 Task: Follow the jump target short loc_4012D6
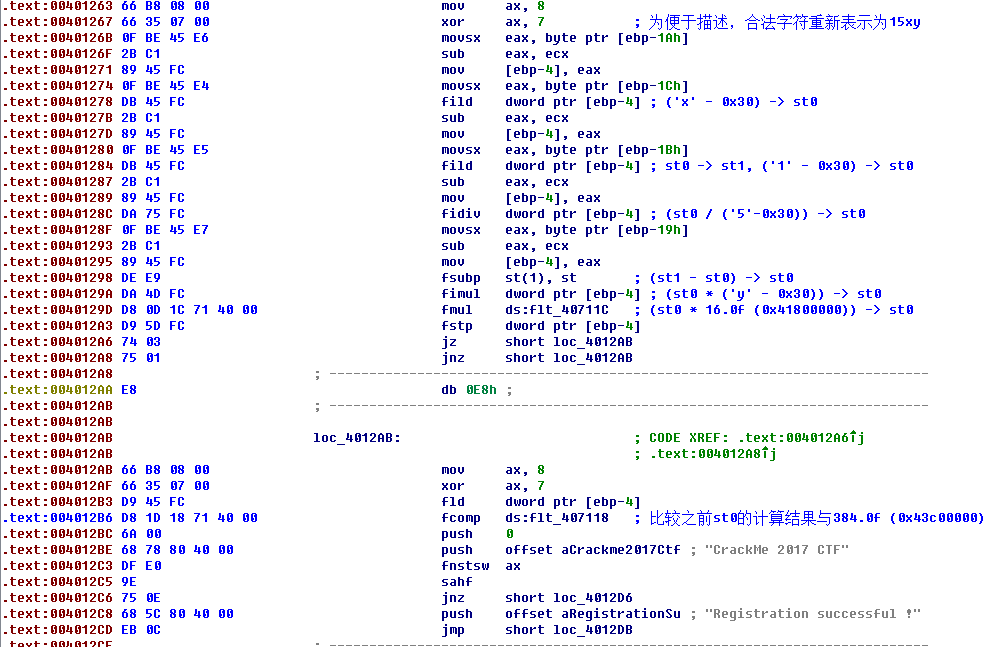569,598
